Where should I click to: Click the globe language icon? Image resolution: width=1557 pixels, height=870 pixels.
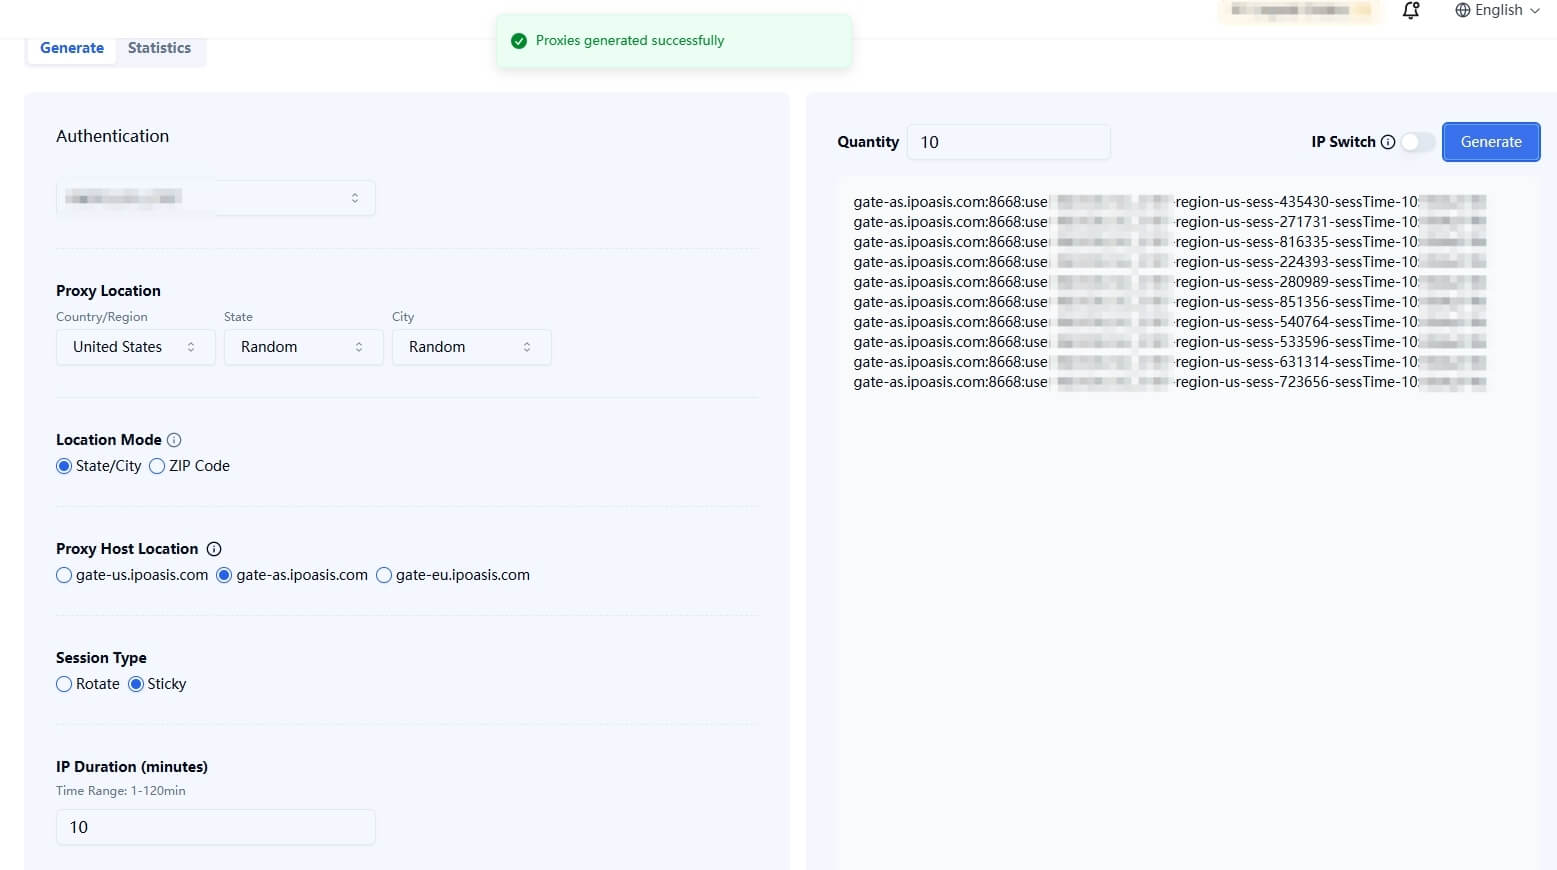click(x=1462, y=10)
